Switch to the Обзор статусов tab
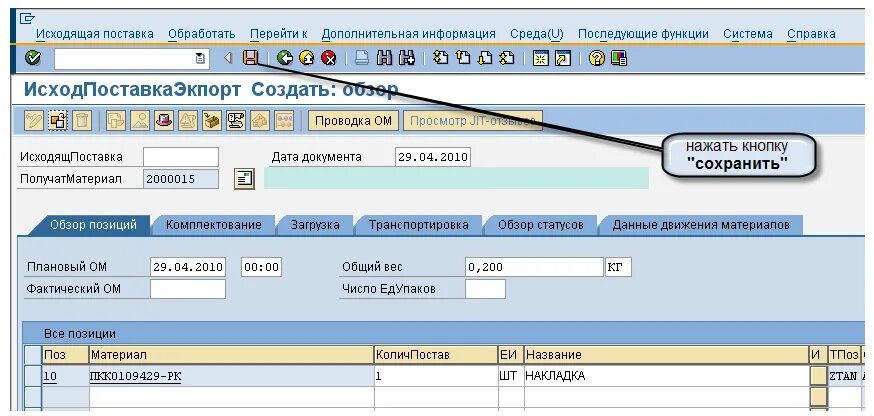The height and width of the screenshot is (416, 874). [x=541, y=225]
